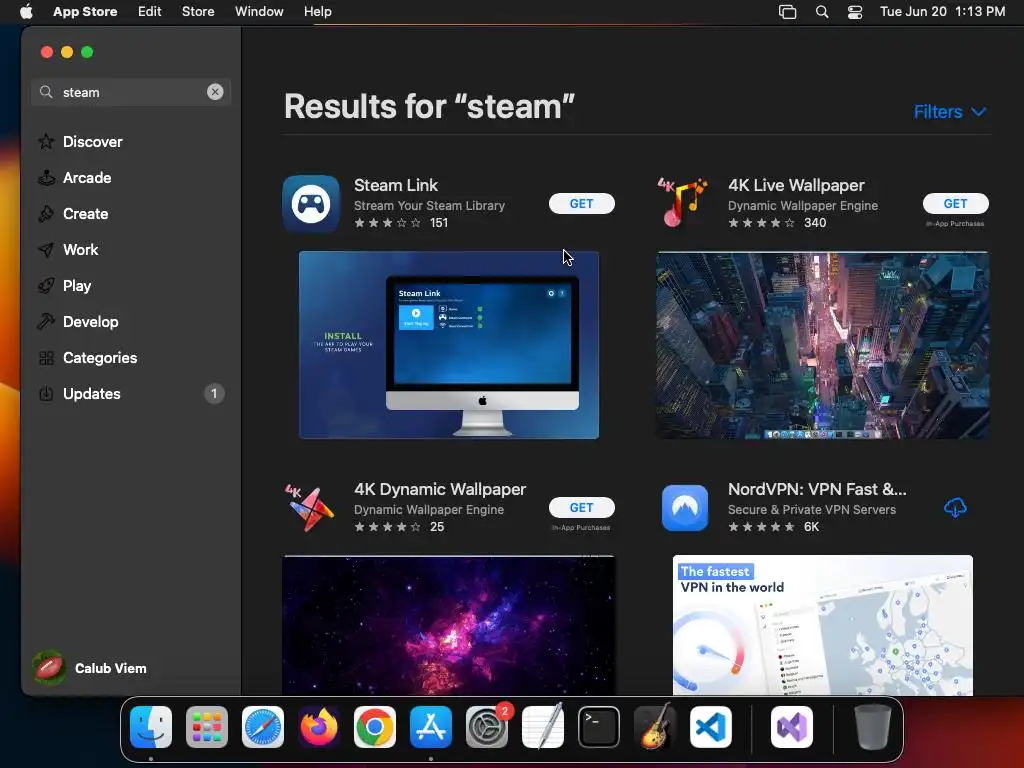1024x768 pixels.
Task: Open Launchpad from the Dock
Action: (x=207, y=727)
